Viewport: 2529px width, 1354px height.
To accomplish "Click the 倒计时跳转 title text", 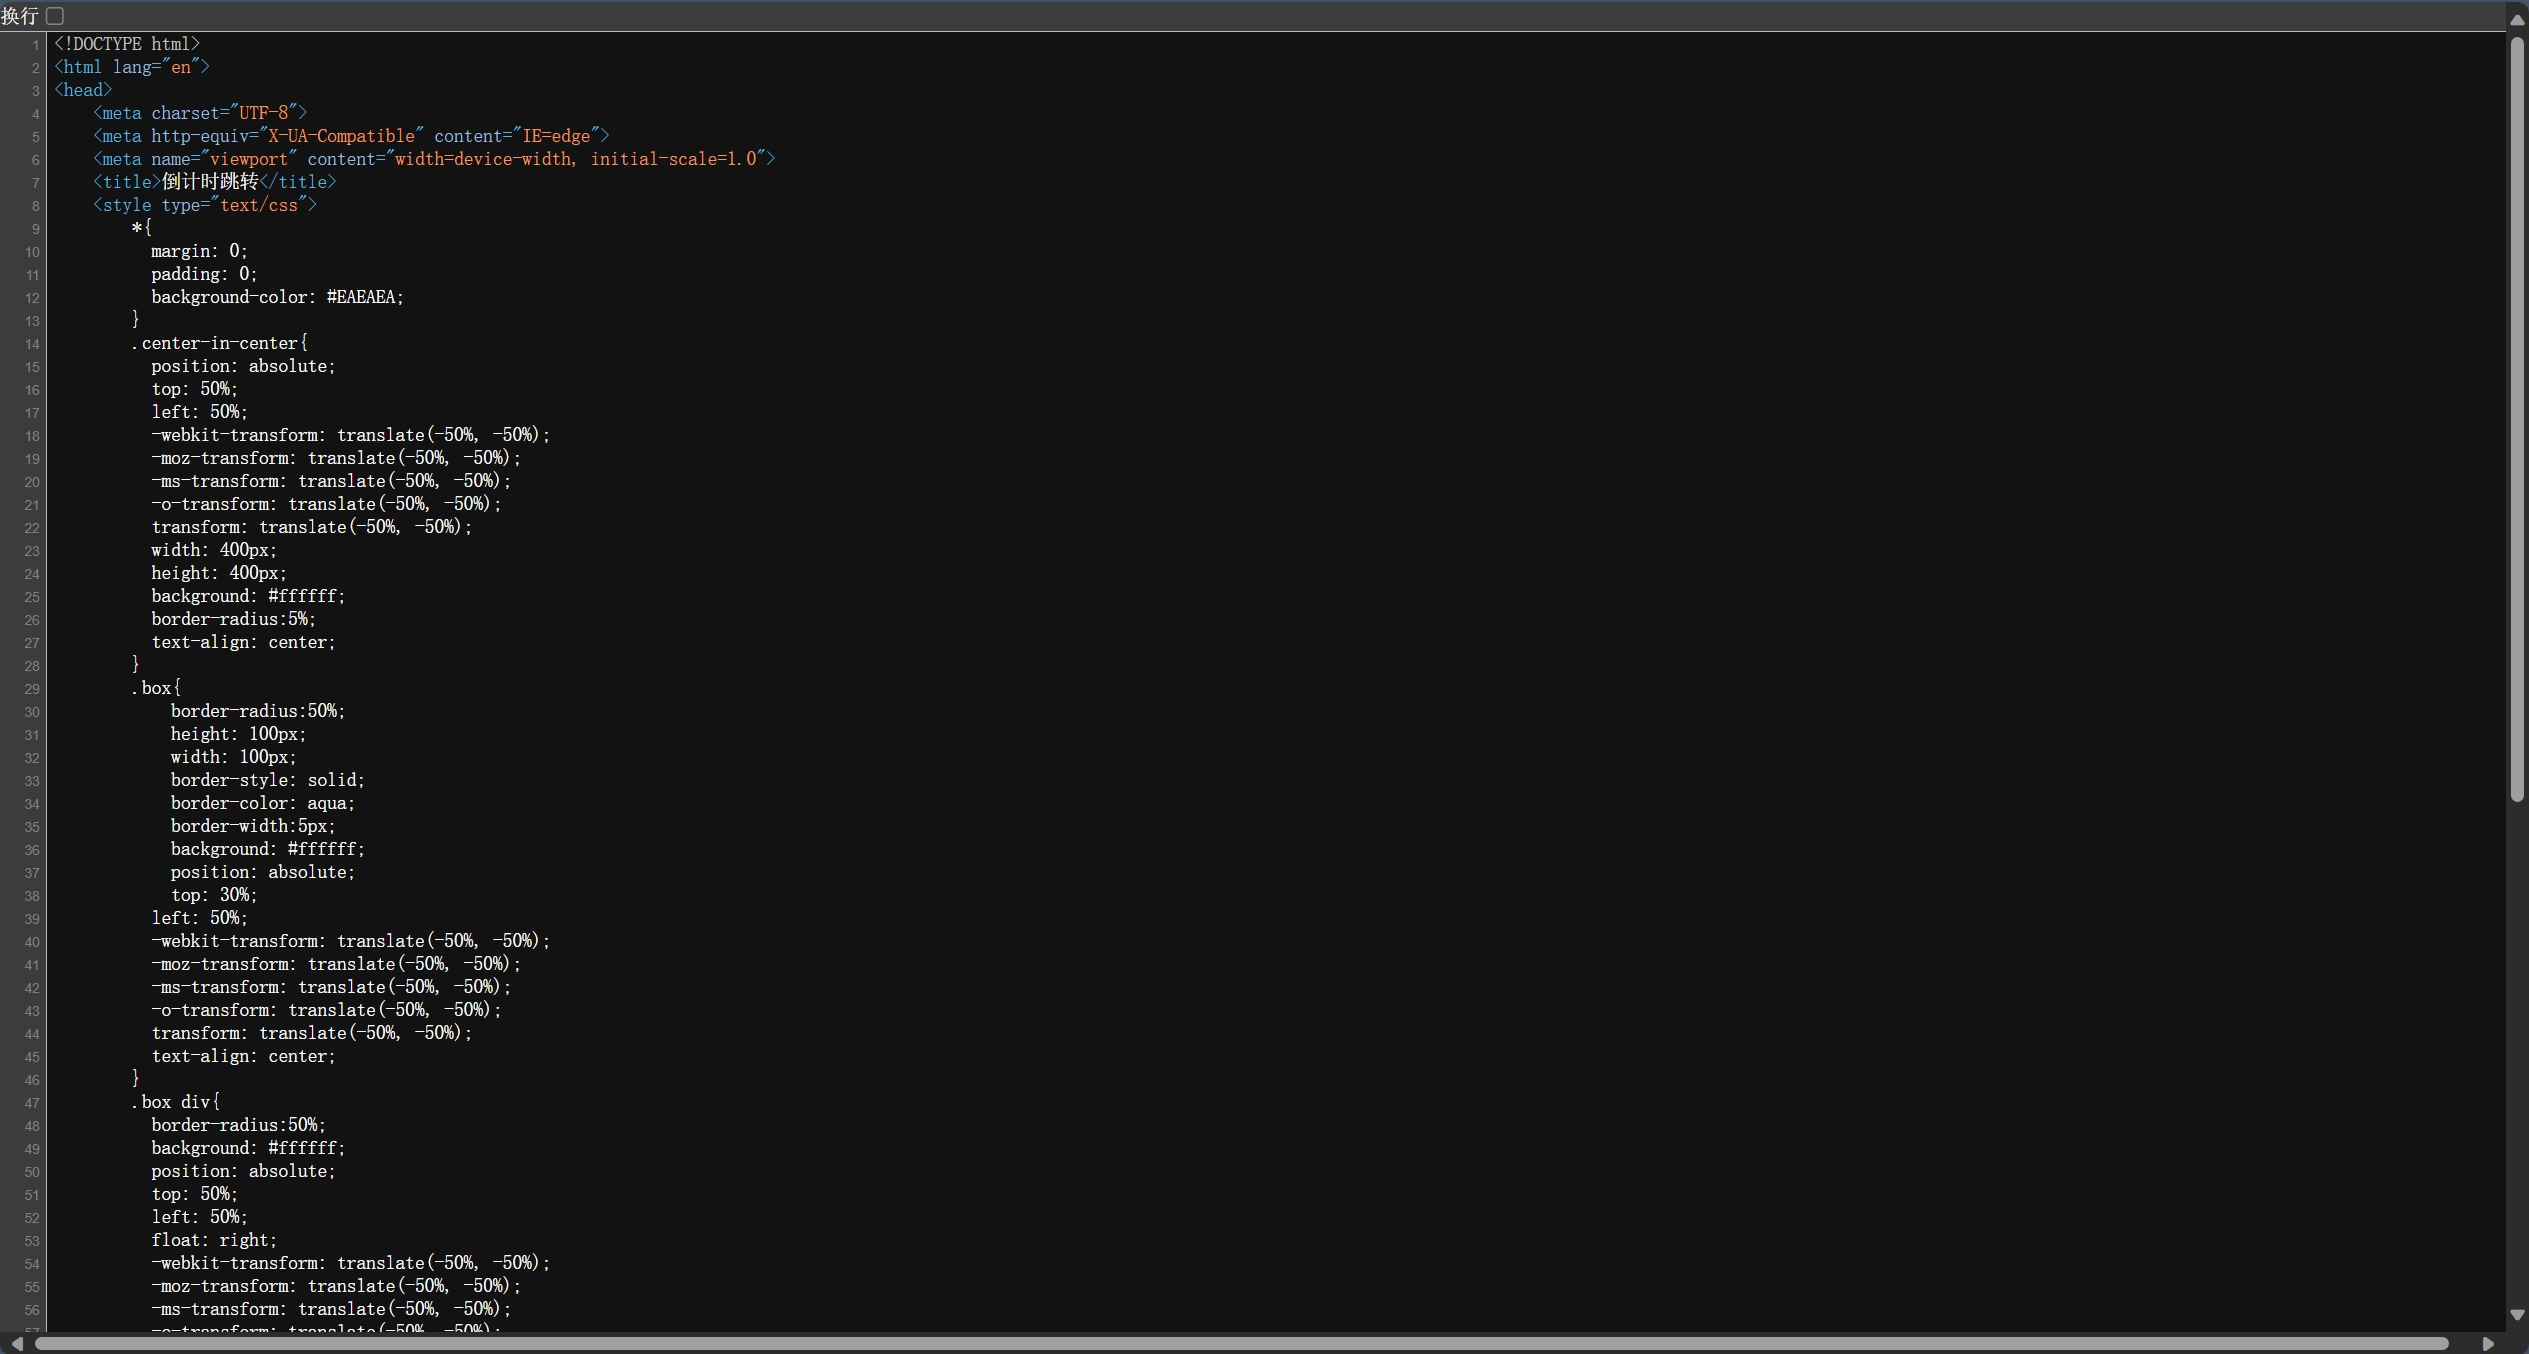I will point(210,182).
